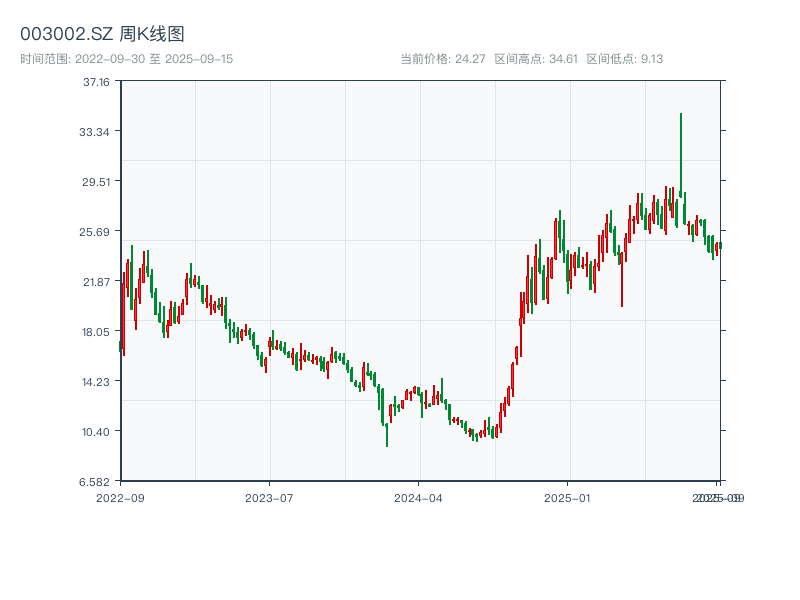Click the 14.23 price level label
The height and width of the screenshot is (600, 800).
pos(96,382)
